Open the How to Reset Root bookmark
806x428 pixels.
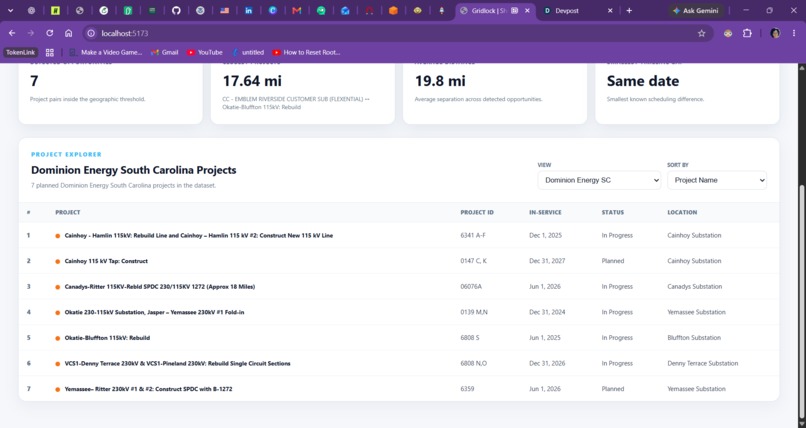pos(306,52)
